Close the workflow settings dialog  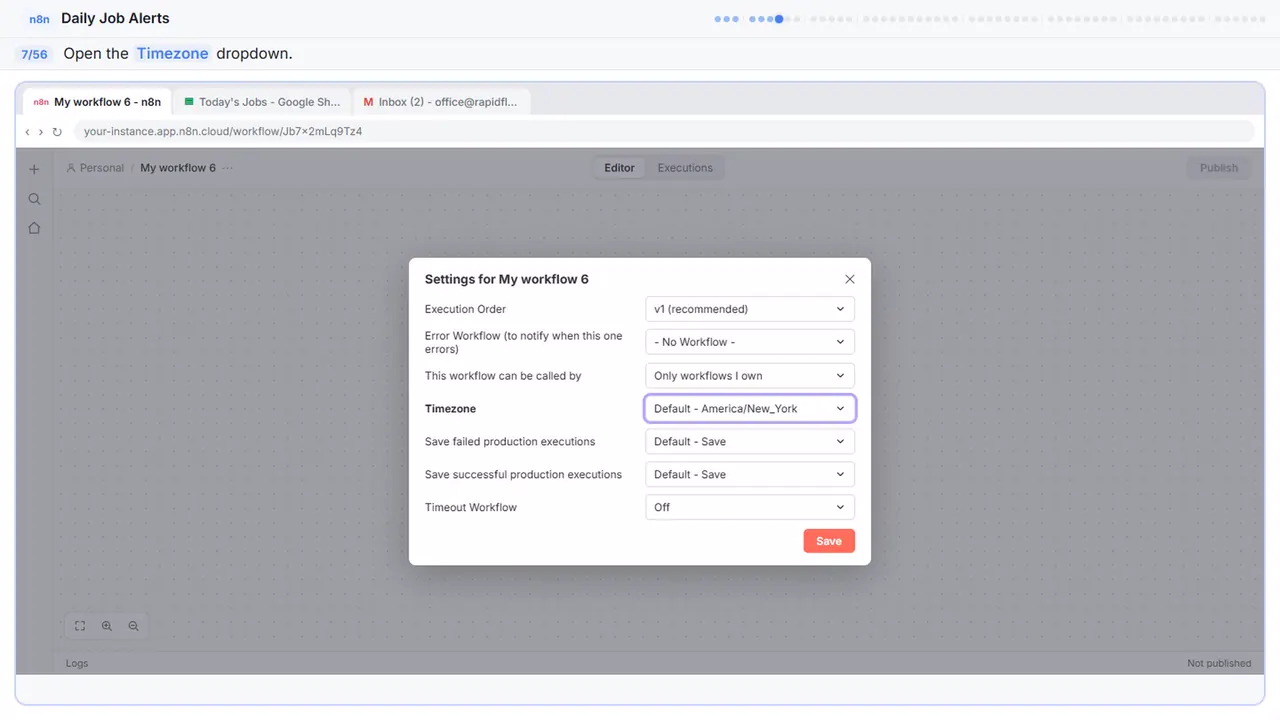click(x=850, y=280)
